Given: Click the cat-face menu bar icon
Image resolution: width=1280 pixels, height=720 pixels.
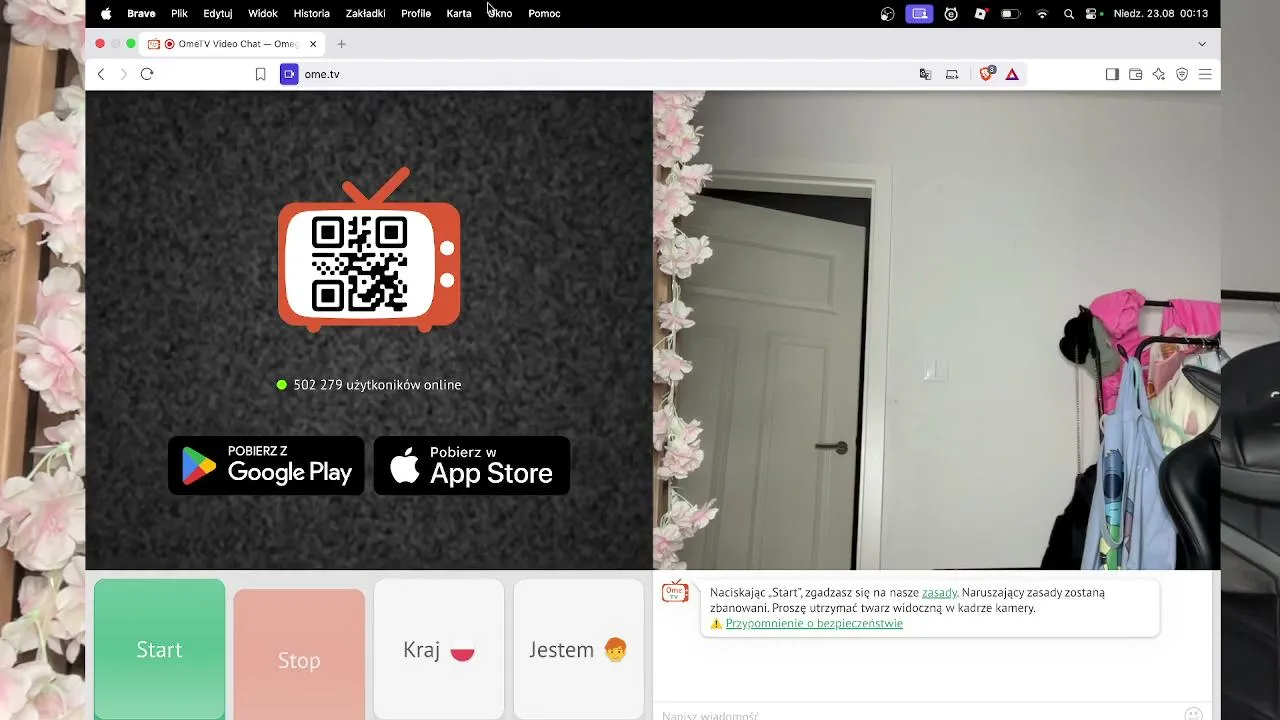Looking at the screenshot, I should pyautogui.click(x=951, y=14).
